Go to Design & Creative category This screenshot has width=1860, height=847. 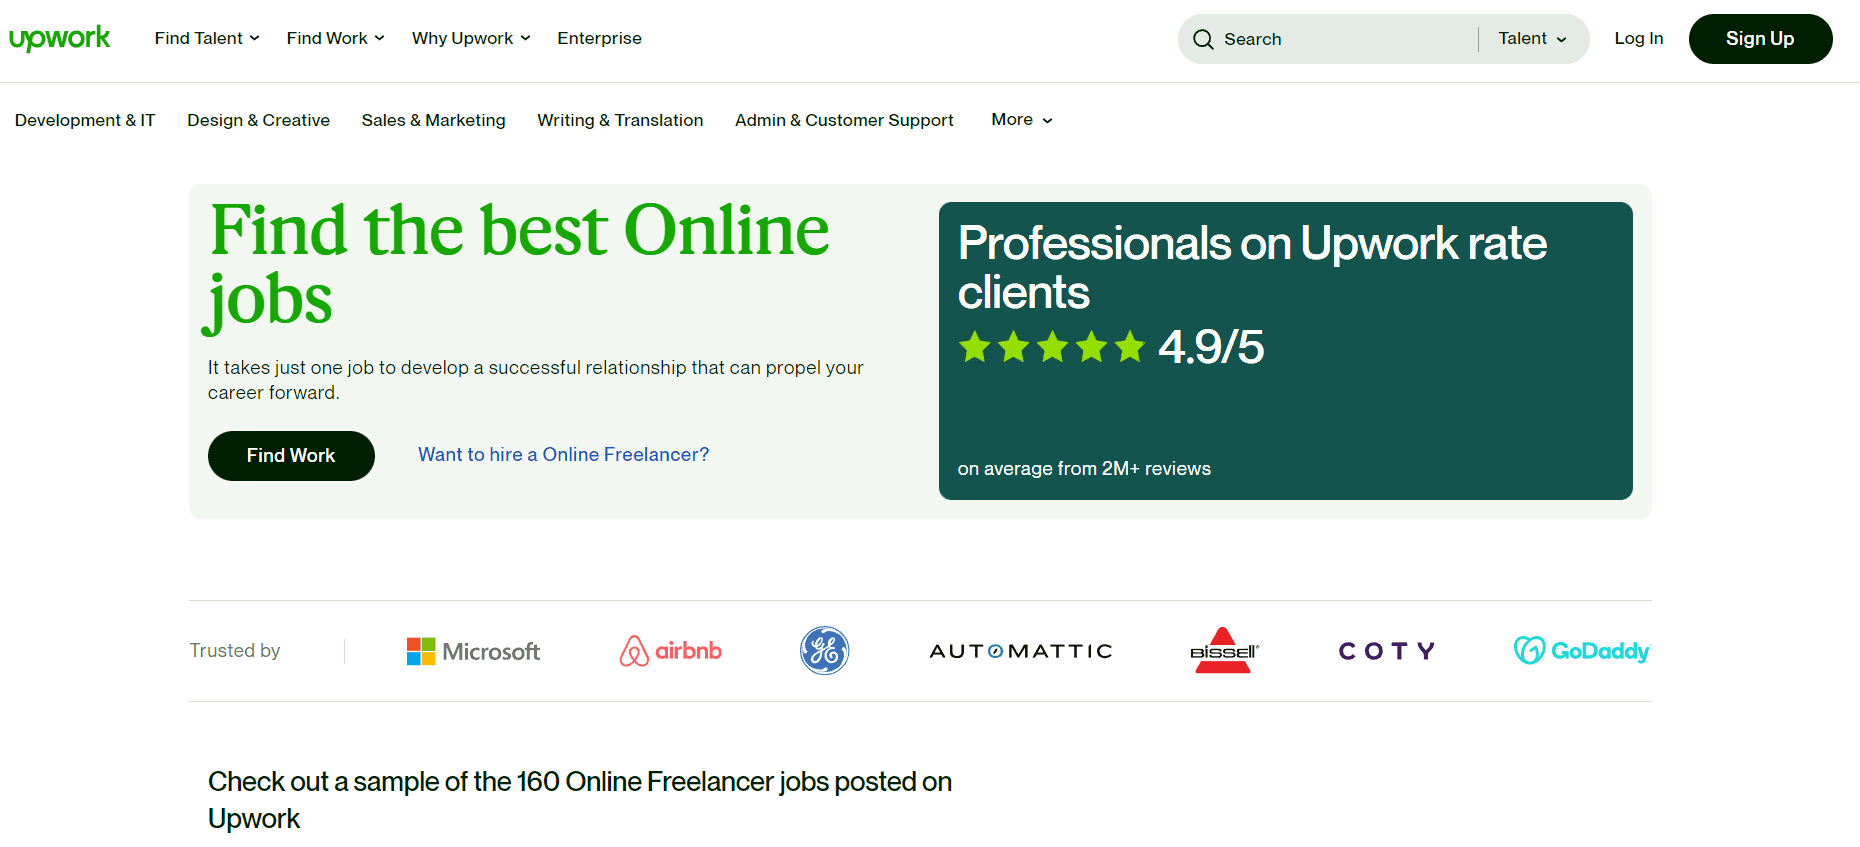pyautogui.click(x=258, y=120)
